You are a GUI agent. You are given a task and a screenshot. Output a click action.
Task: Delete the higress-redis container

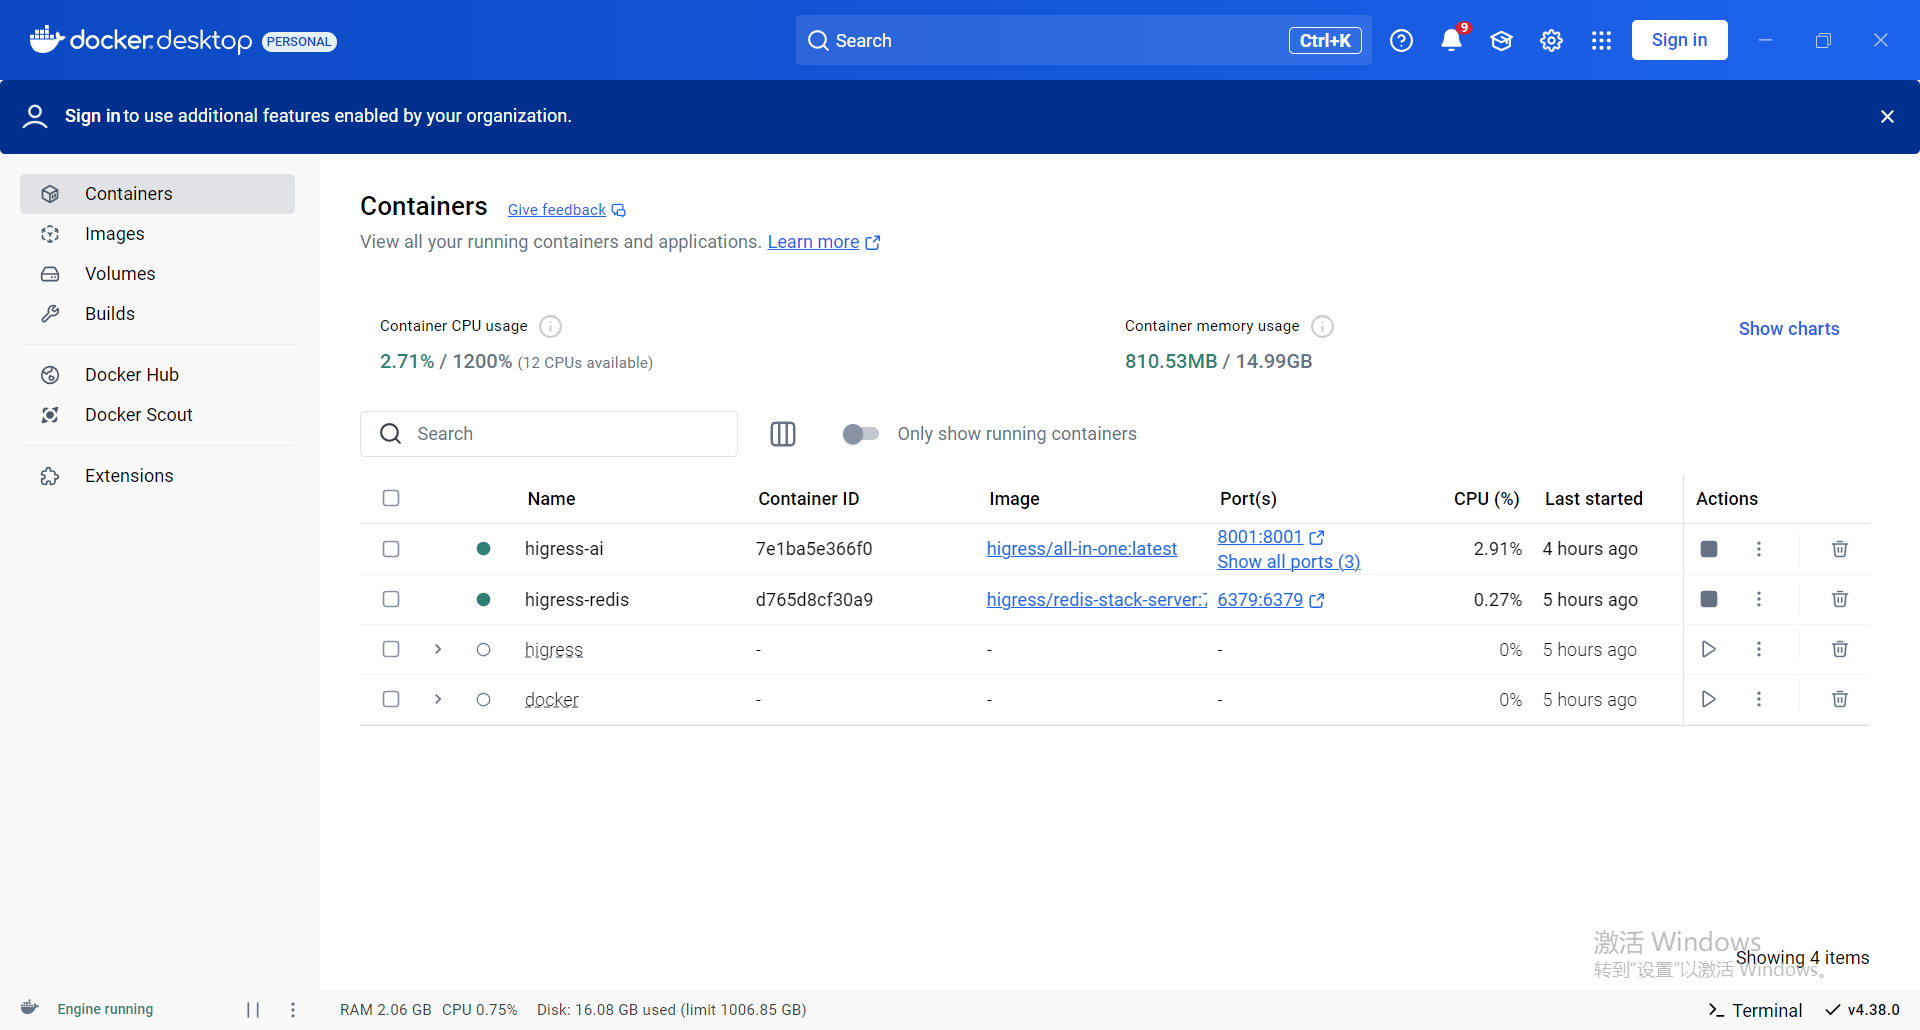pyautogui.click(x=1839, y=599)
